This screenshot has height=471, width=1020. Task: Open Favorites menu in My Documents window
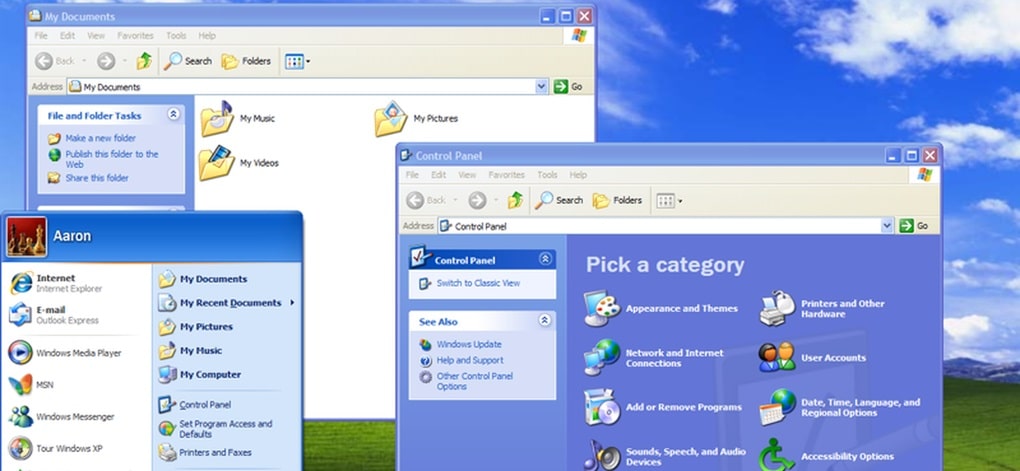tap(135, 36)
